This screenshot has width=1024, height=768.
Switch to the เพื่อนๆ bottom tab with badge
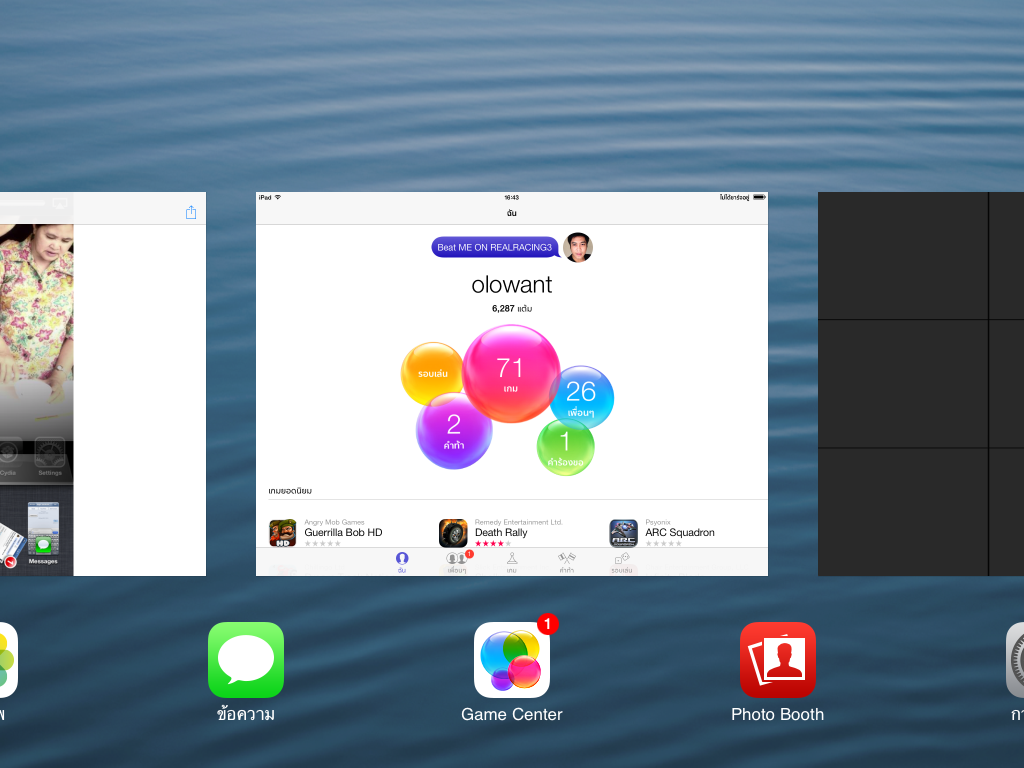click(457, 562)
